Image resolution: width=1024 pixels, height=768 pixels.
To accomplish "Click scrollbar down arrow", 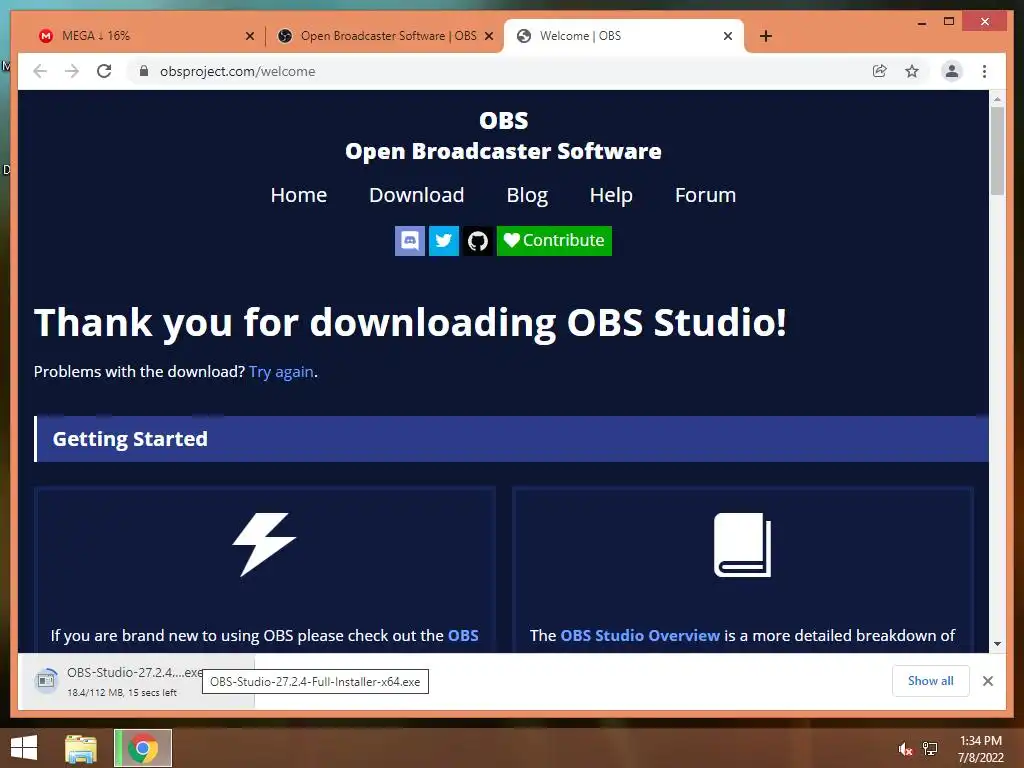I will point(997,644).
